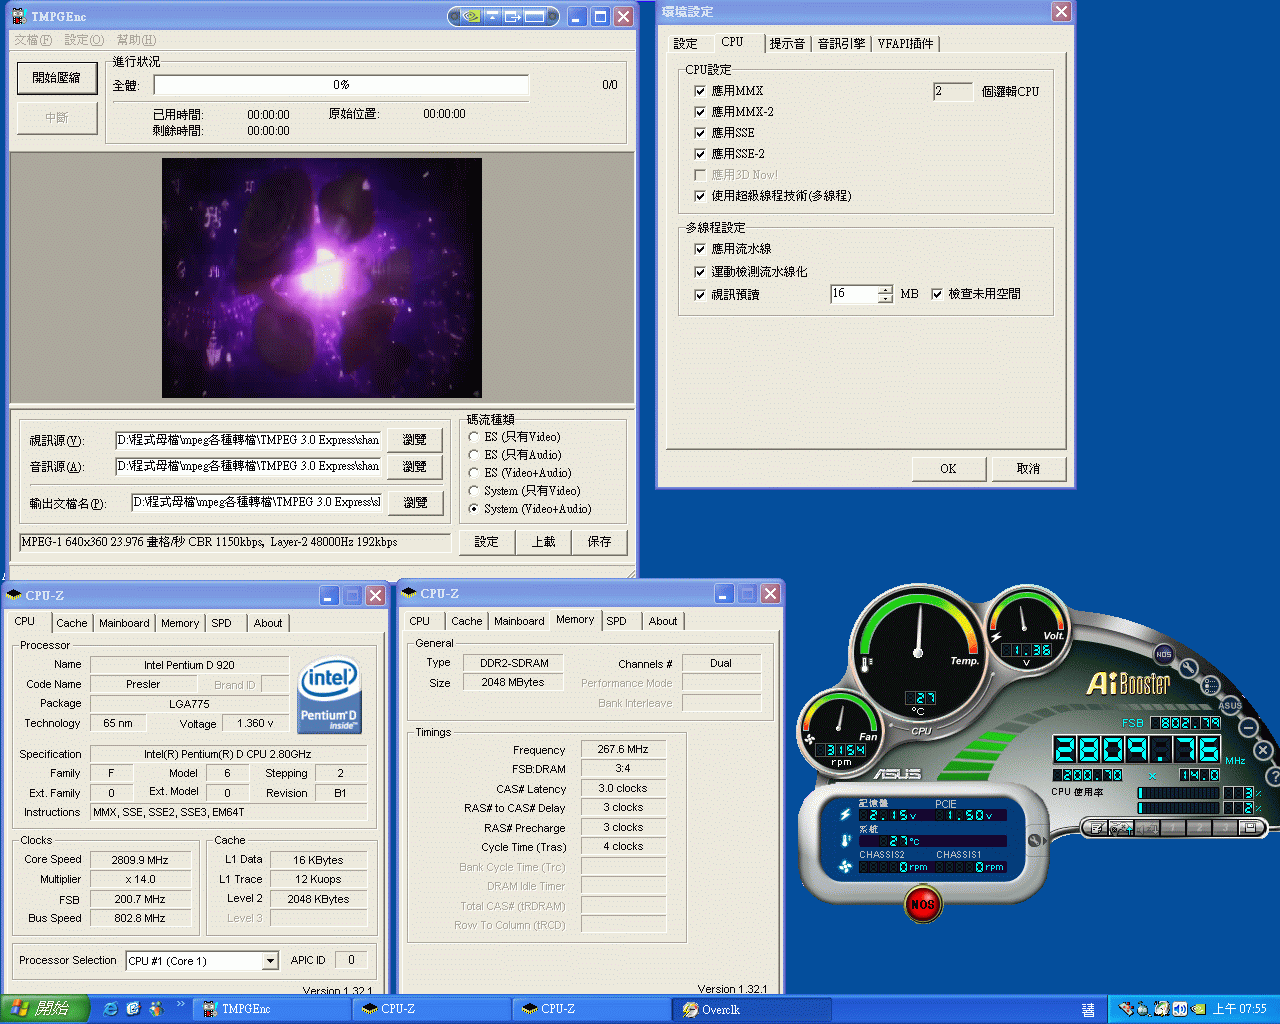This screenshot has width=1280, height=1024.
Task: Click the wrench arrow tab on AI Booster monitor panel
Action: coord(1035,841)
